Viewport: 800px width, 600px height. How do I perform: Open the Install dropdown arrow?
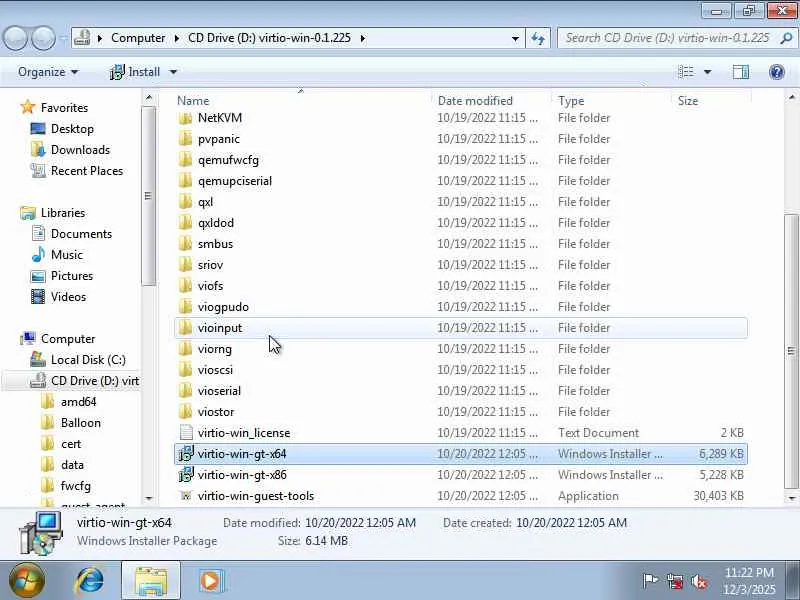coord(173,72)
